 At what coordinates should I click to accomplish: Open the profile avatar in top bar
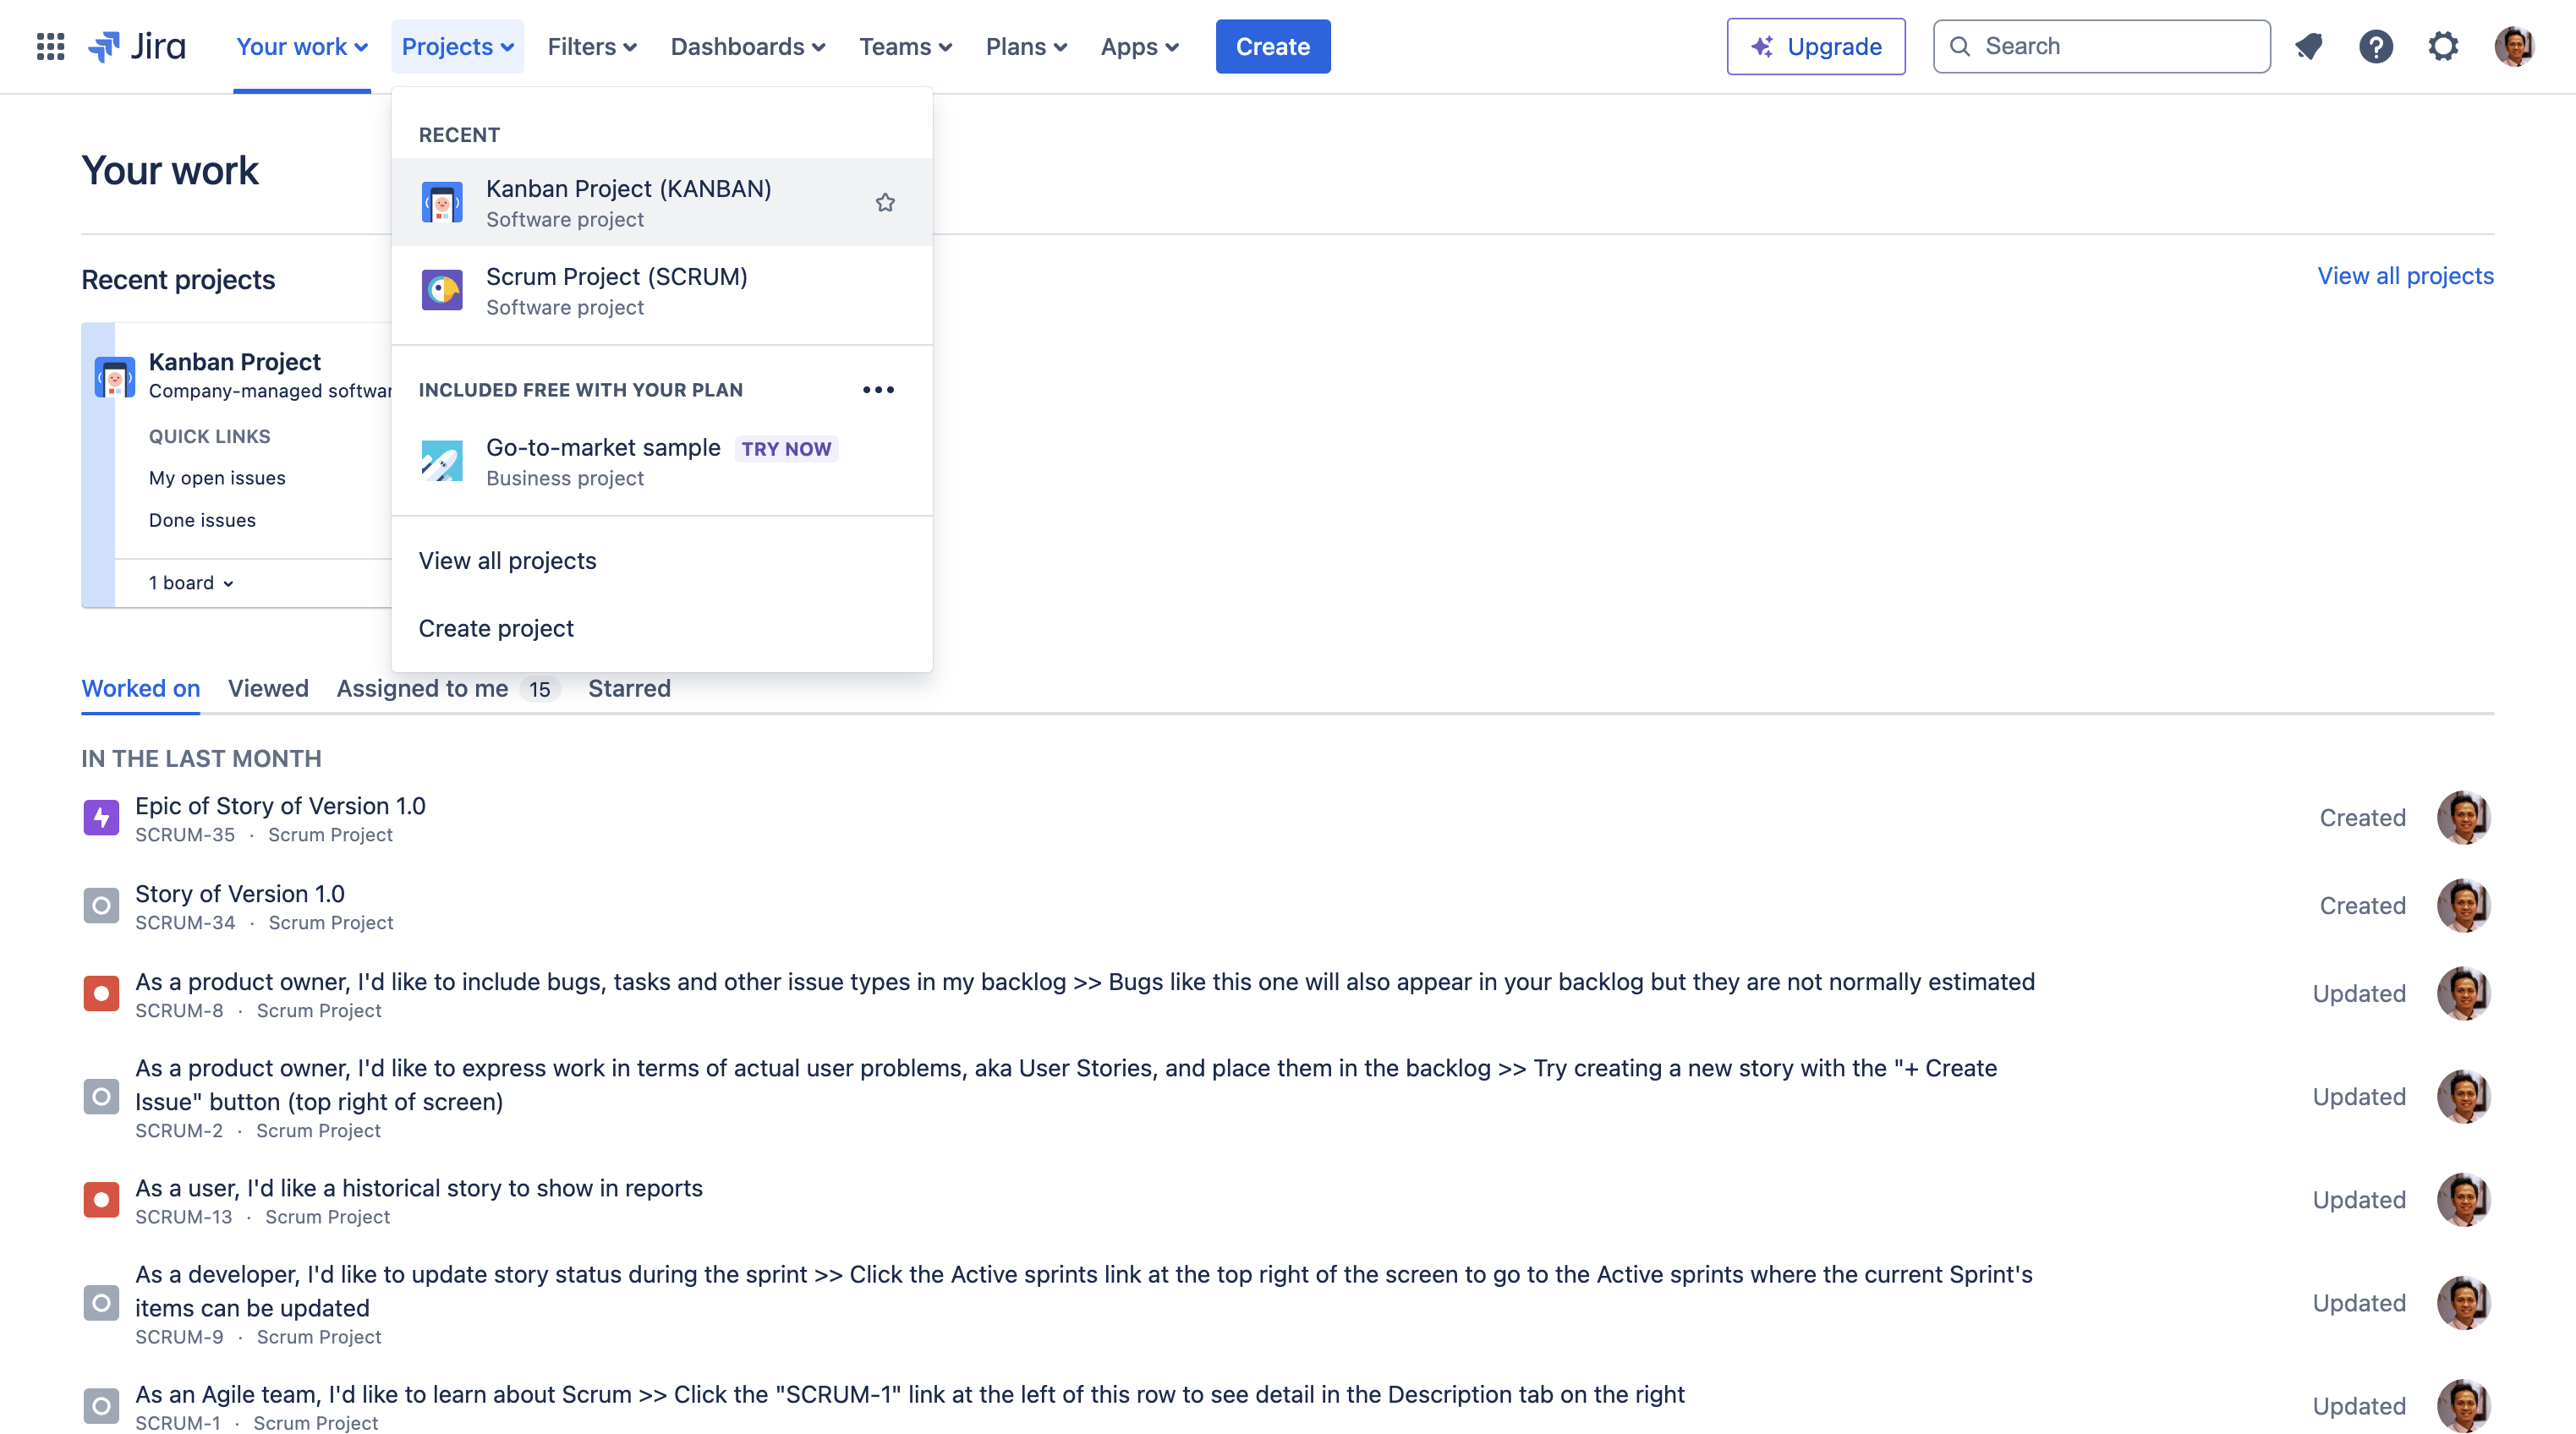click(2514, 46)
